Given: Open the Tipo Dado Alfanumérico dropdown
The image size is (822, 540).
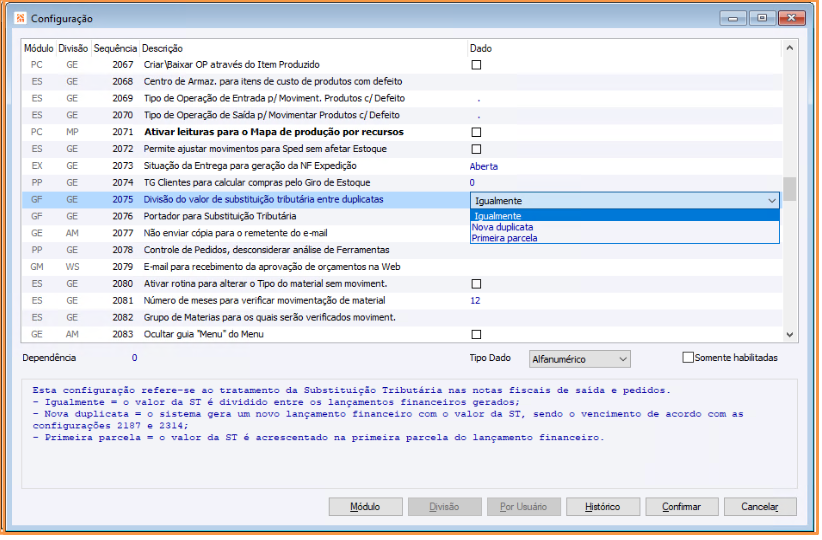Looking at the screenshot, I should coord(581,360).
